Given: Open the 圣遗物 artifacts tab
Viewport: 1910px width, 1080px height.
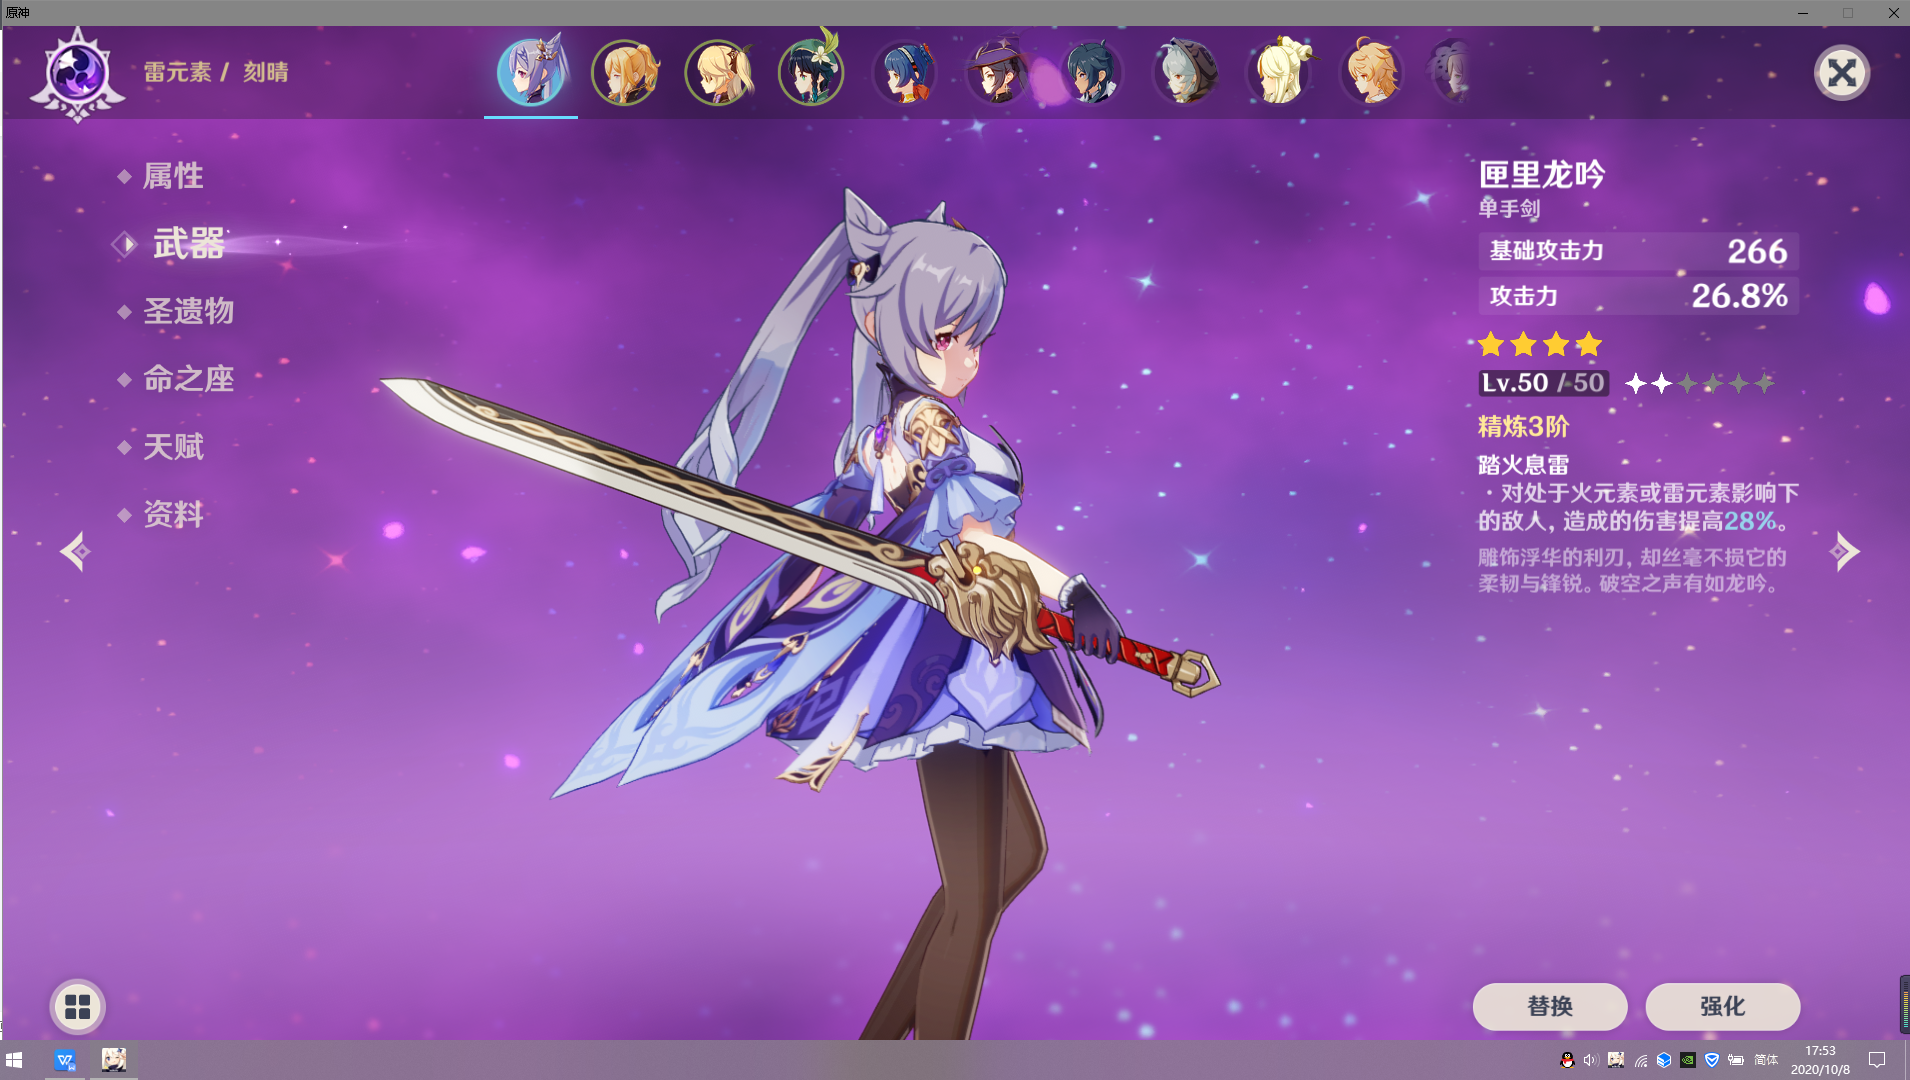Looking at the screenshot, I should point(188,311).
